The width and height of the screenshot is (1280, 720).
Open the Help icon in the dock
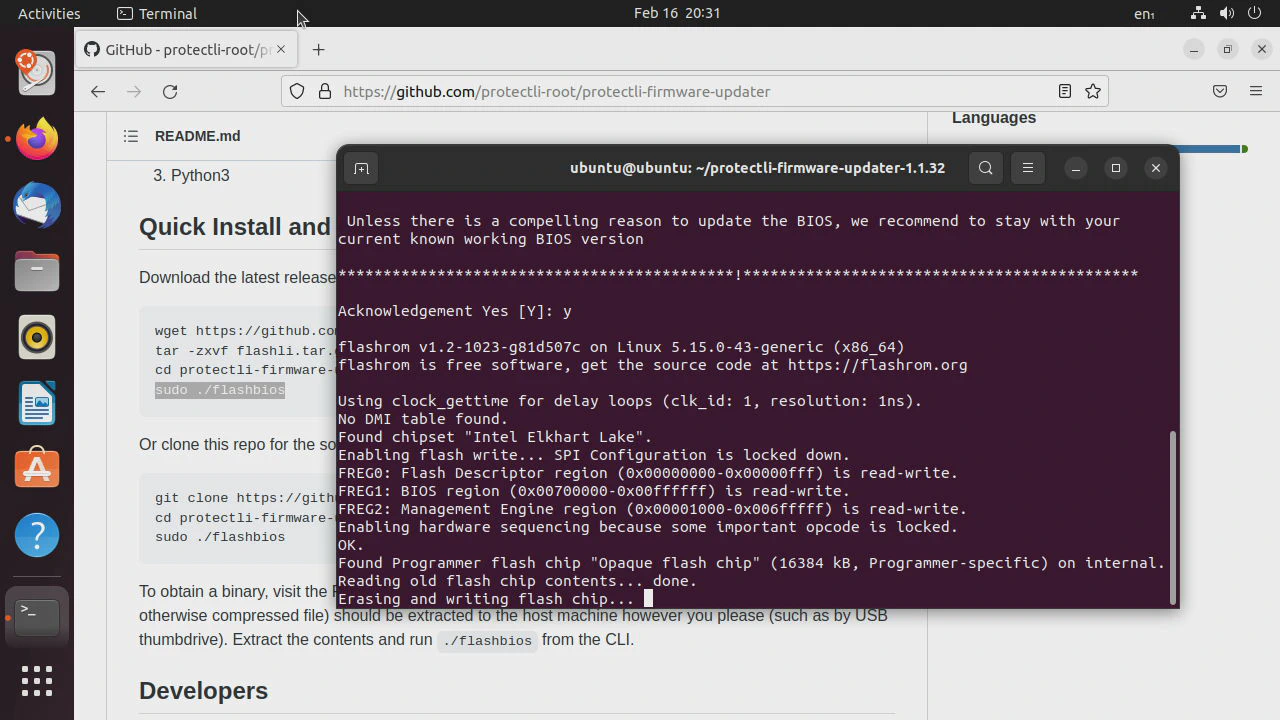pyautogui.click(x=37, y=536)
